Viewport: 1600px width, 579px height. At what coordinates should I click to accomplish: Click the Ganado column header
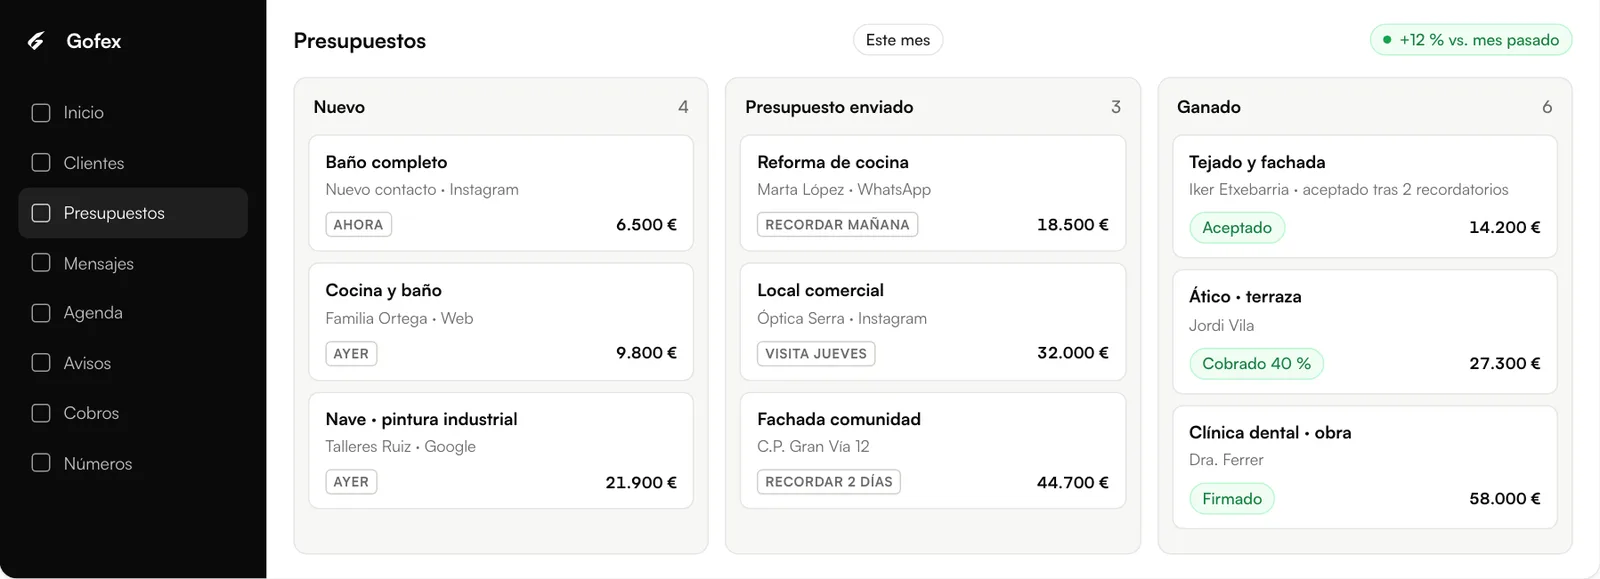1209,107
